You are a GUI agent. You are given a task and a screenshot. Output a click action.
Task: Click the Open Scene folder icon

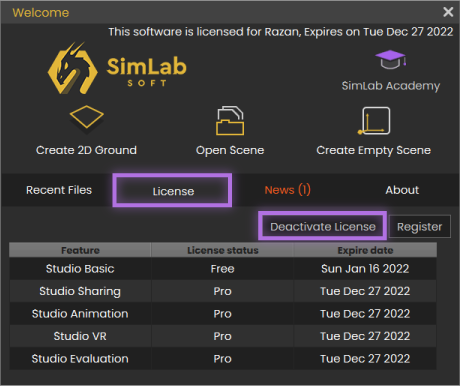coord(230,120)
